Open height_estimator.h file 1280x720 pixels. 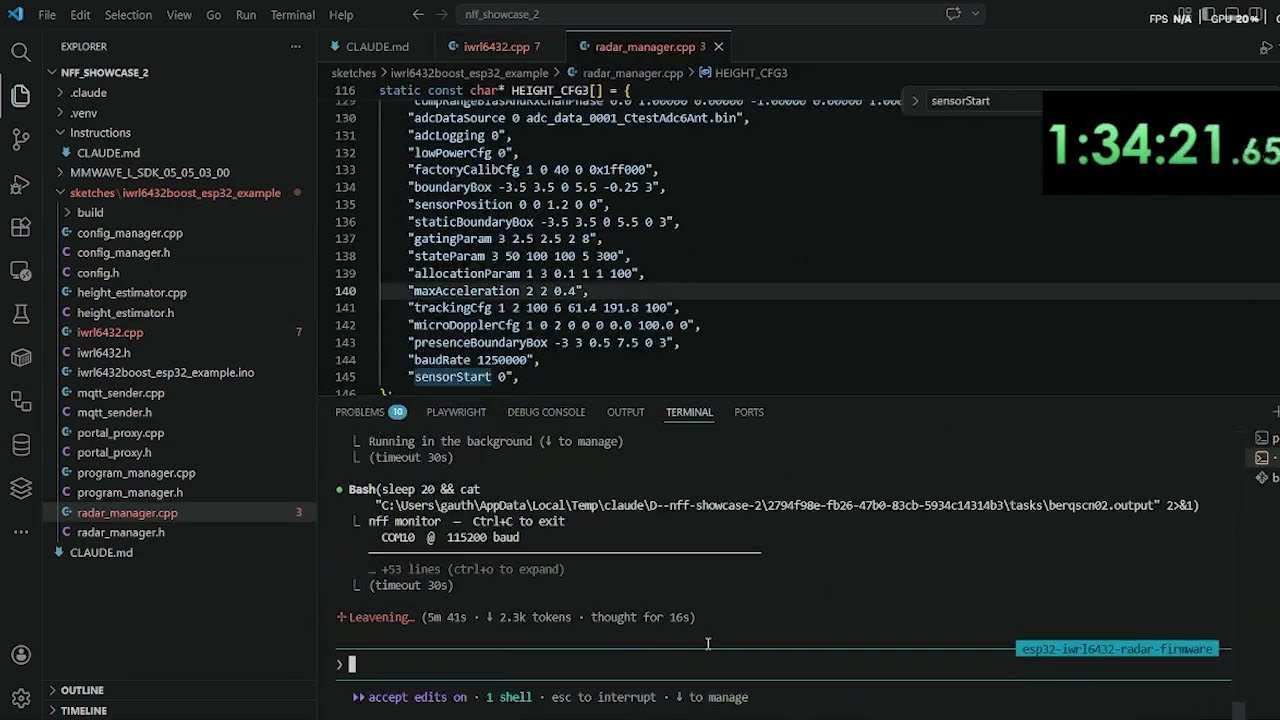pyautogui.click(x=125, y=313)
